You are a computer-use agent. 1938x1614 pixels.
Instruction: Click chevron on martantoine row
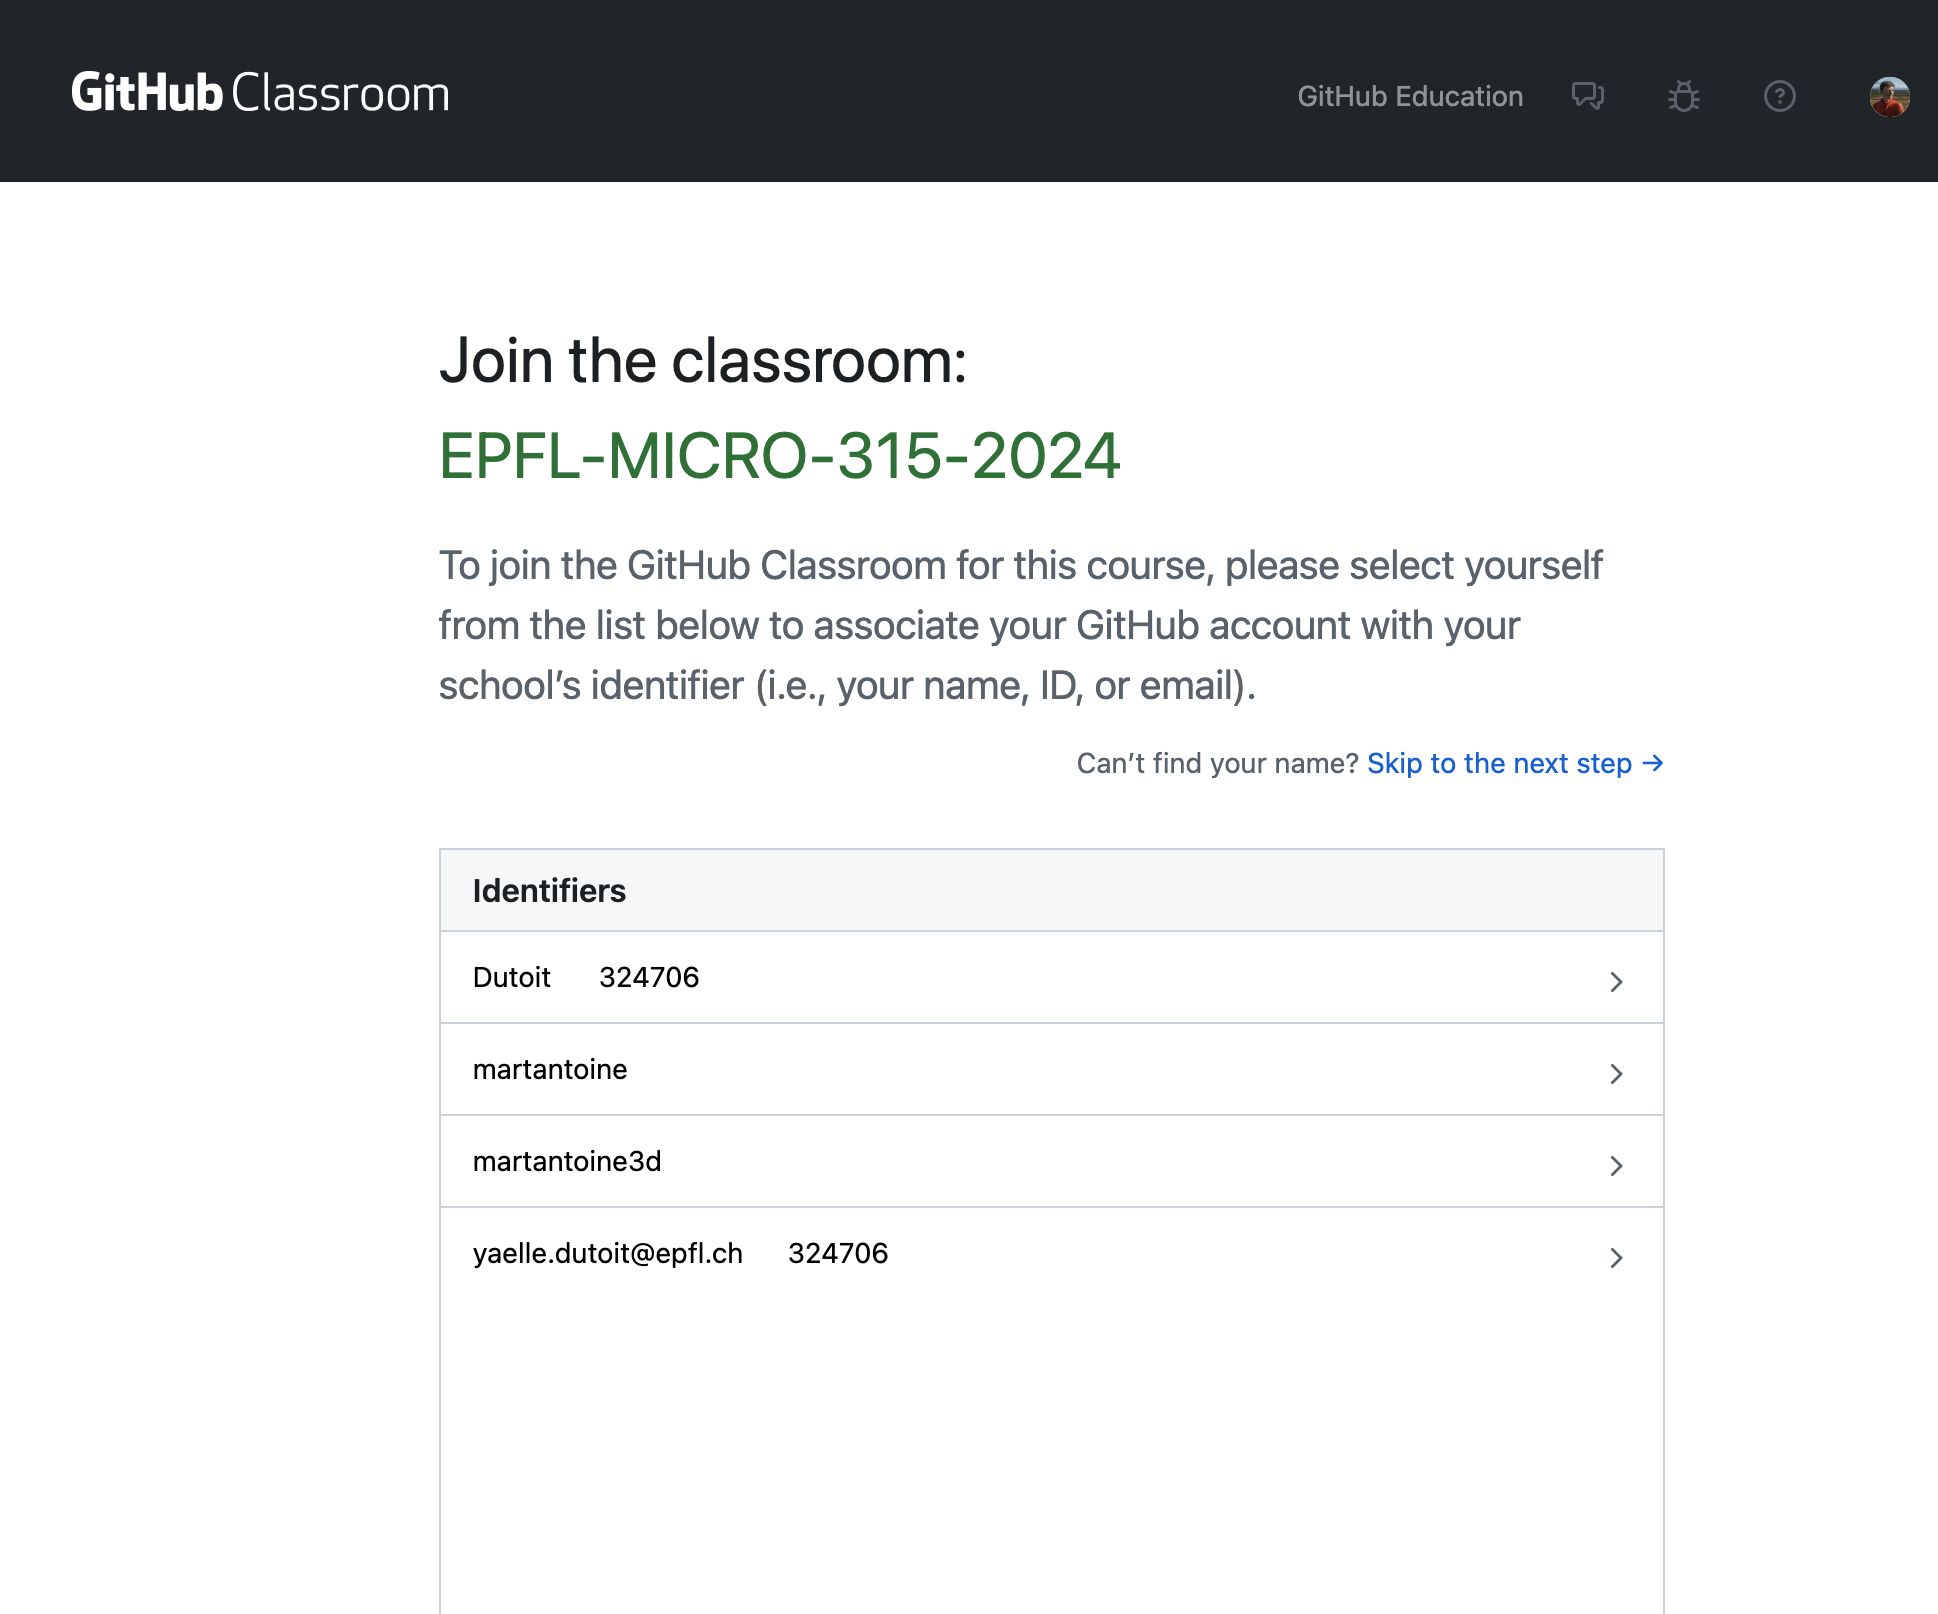tap(1616, 1073)
